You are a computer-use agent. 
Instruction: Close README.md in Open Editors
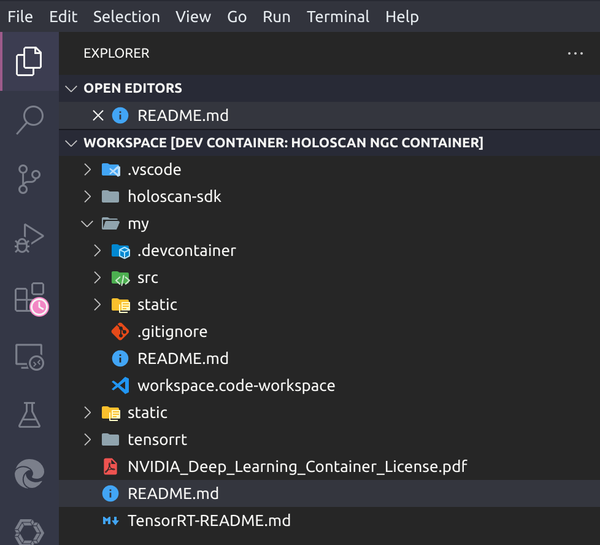(98, 115)
